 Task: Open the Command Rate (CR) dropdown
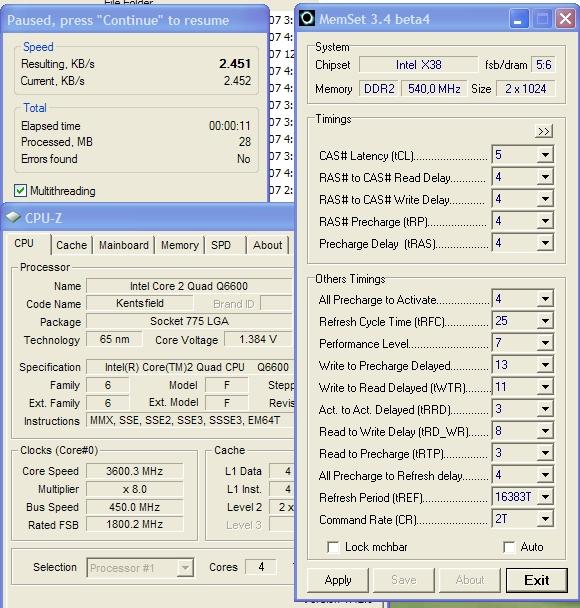[545, 518]
